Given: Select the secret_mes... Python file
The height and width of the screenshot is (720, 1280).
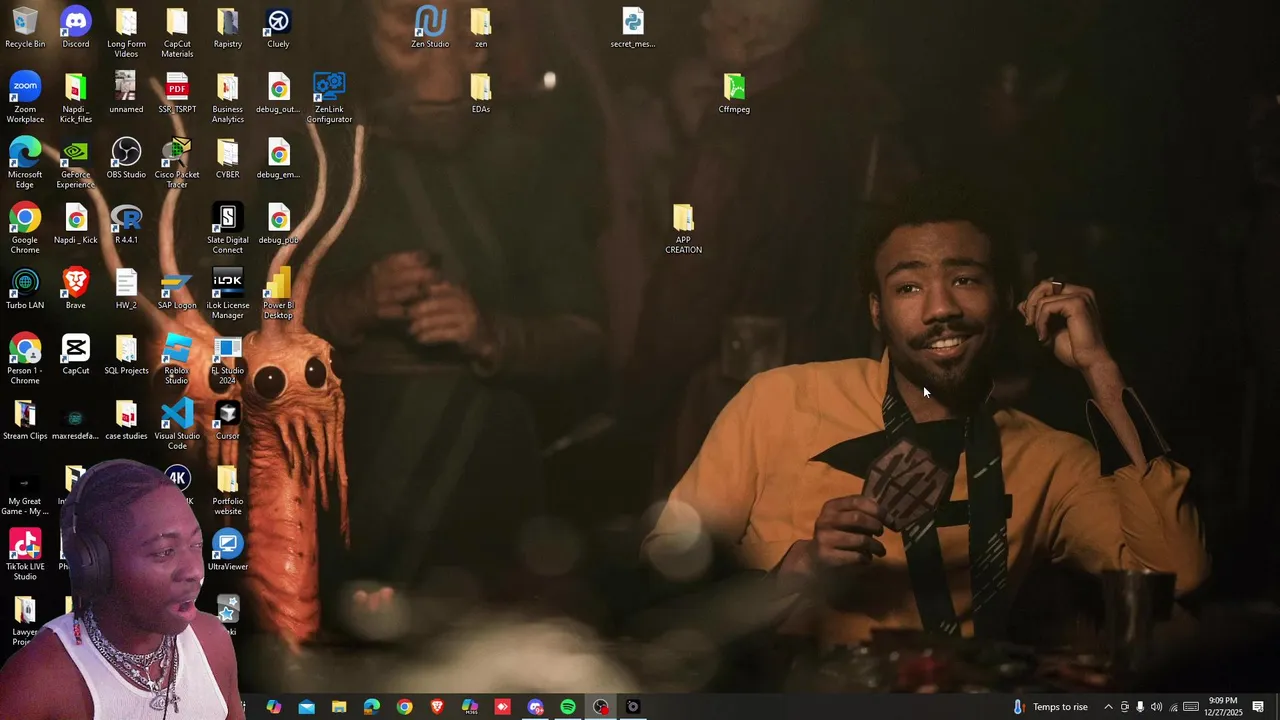Looking at the screenshot, I should (x=633, y=28).
